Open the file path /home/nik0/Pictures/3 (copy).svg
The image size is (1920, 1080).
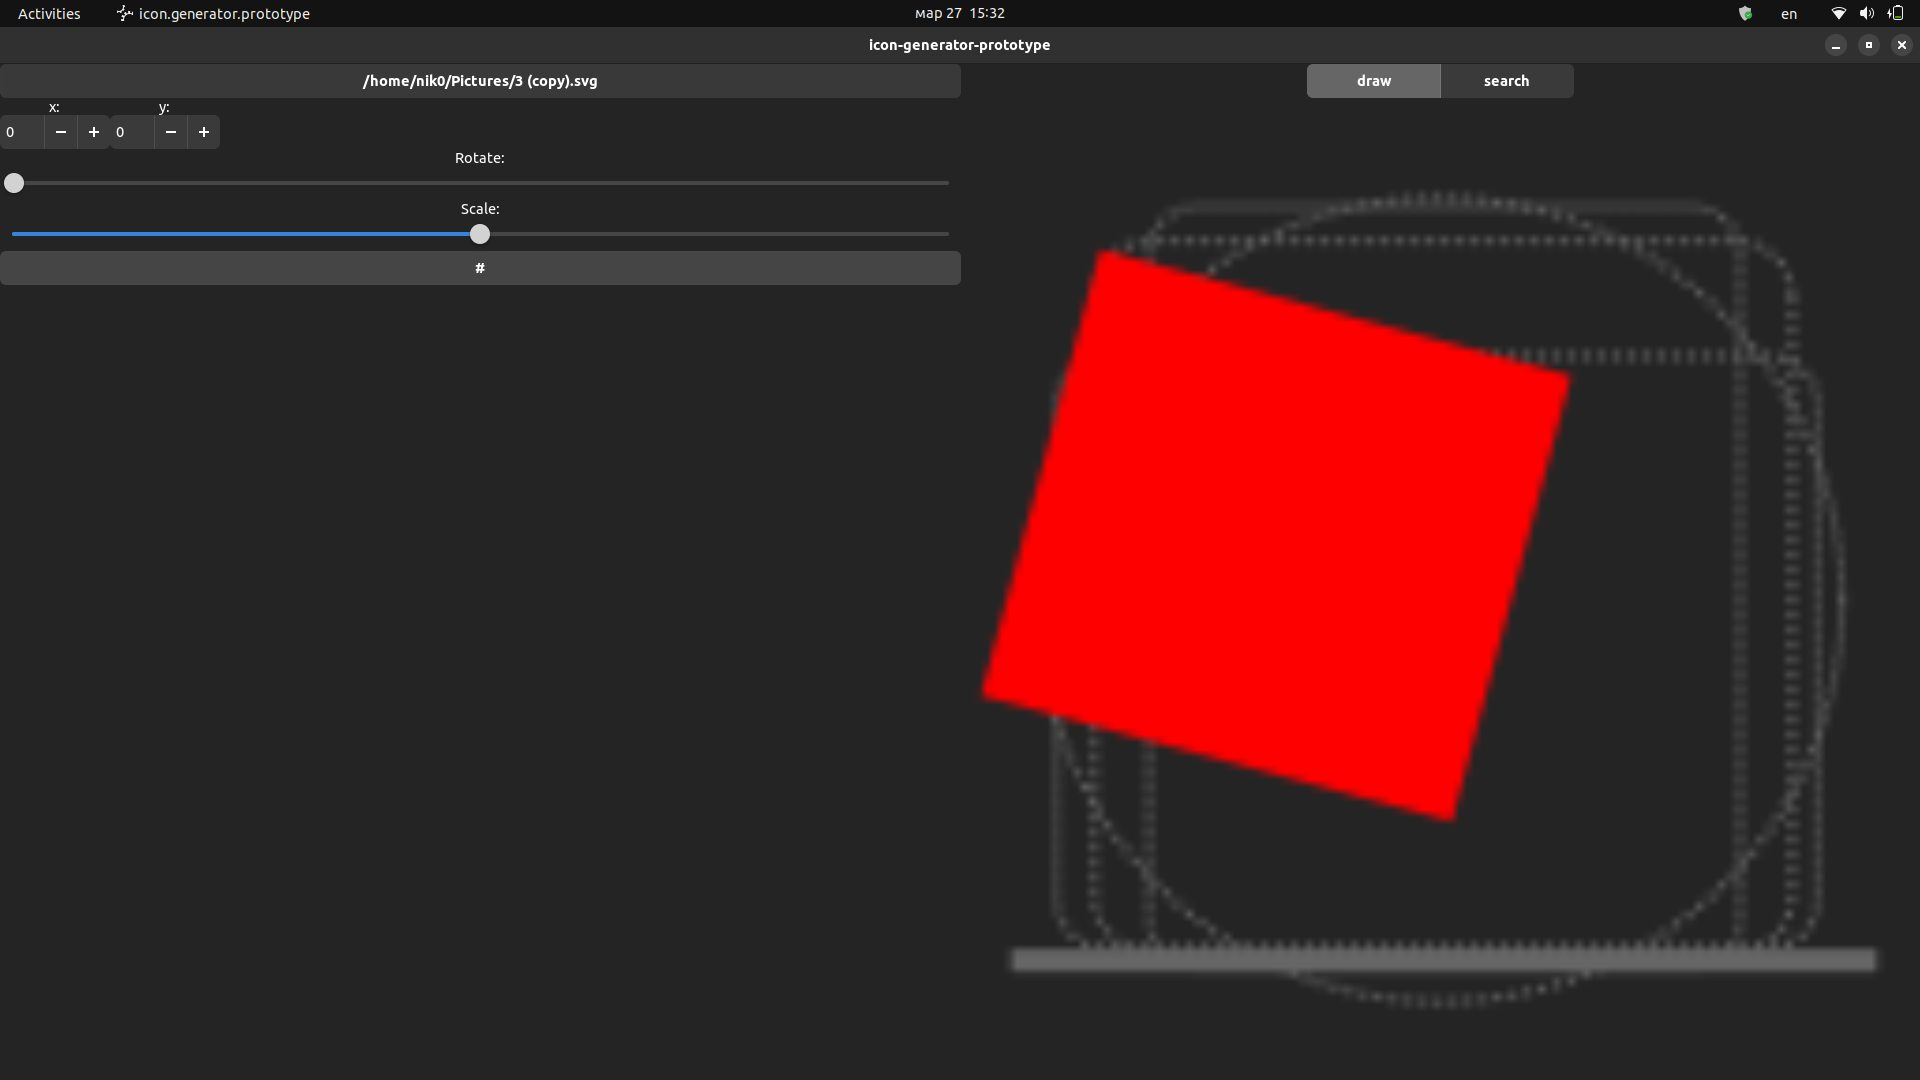click(480, 81)
